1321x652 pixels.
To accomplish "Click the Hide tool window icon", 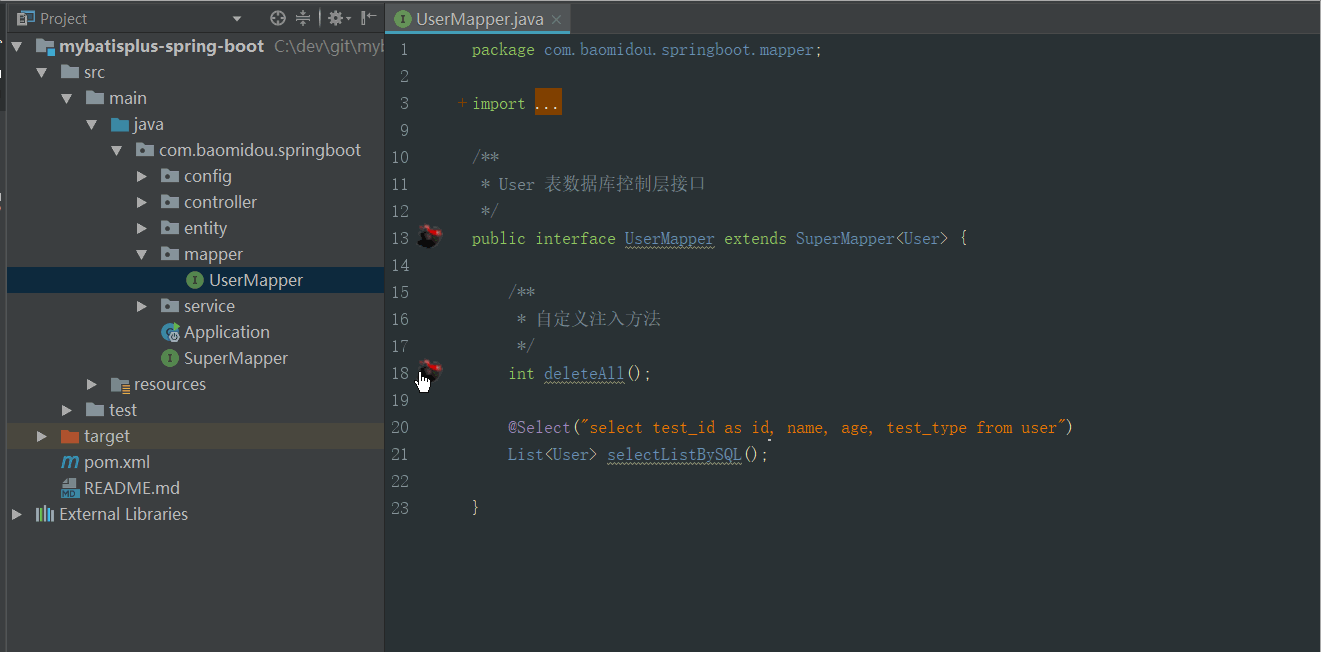I will (368, 17).
